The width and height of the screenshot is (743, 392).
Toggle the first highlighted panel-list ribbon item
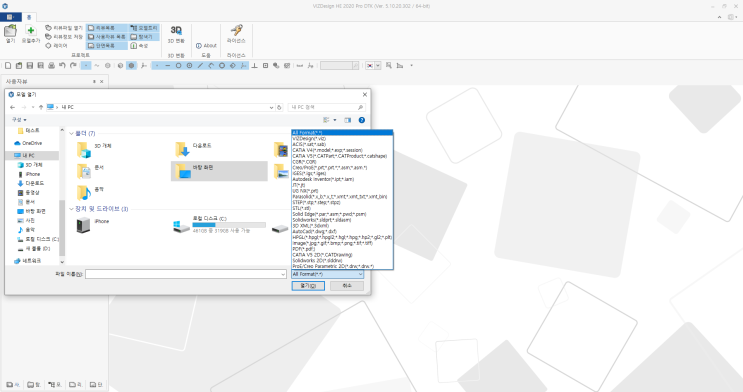107,28
